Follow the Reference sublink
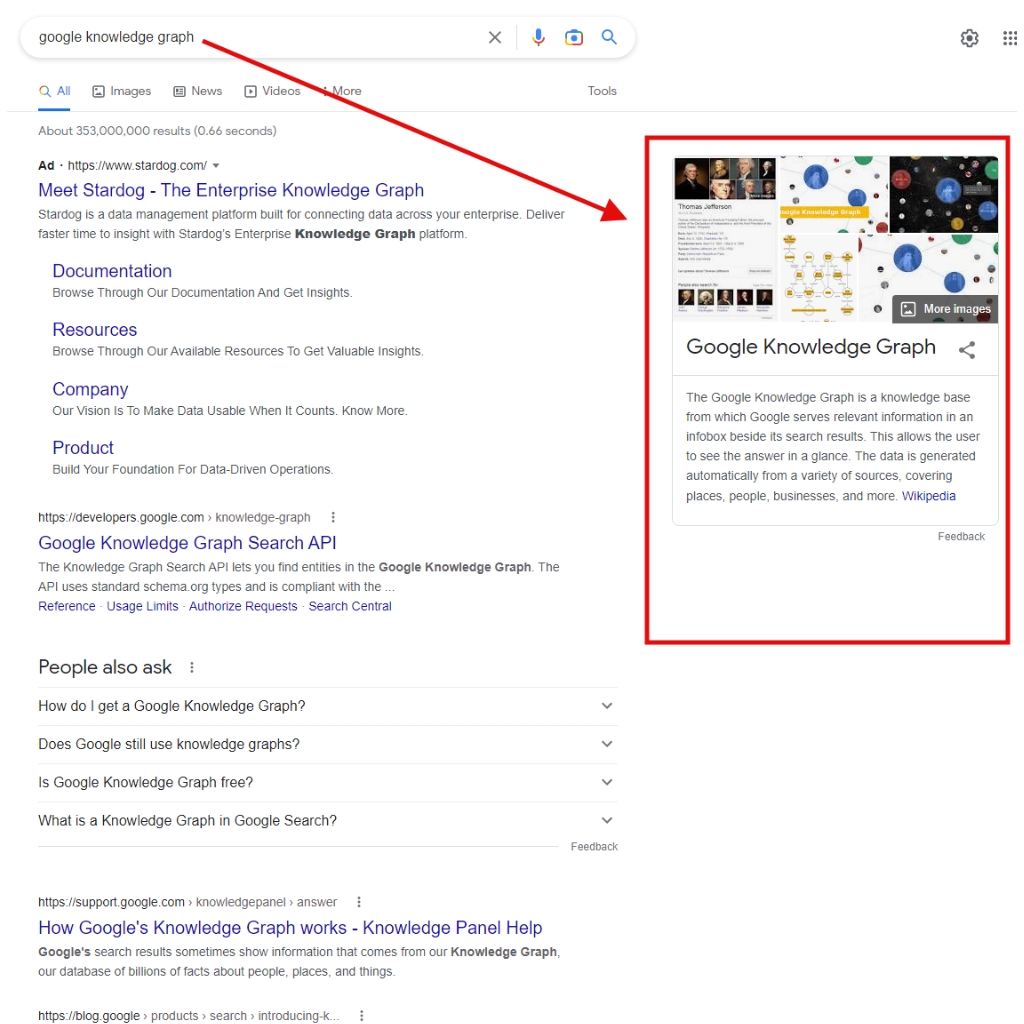This screenshot has height=1024, width=1024. (67, 606)
